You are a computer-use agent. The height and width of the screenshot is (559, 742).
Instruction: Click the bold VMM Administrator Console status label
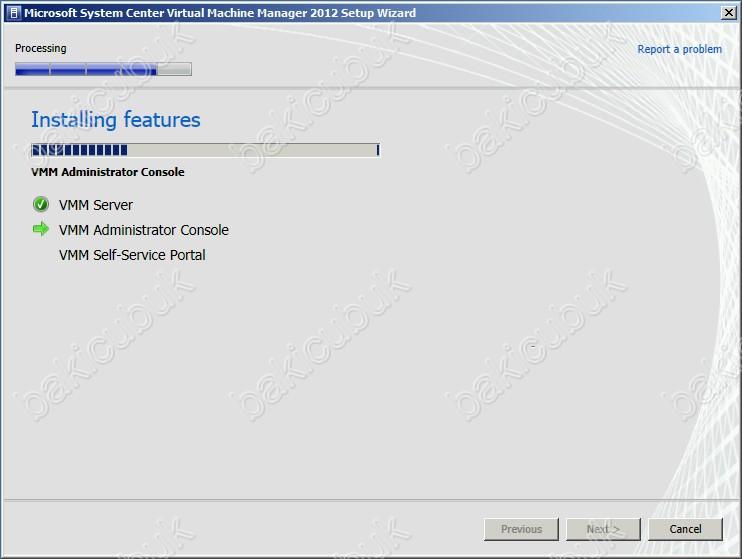pyautogui.click(x=108, y=172)
